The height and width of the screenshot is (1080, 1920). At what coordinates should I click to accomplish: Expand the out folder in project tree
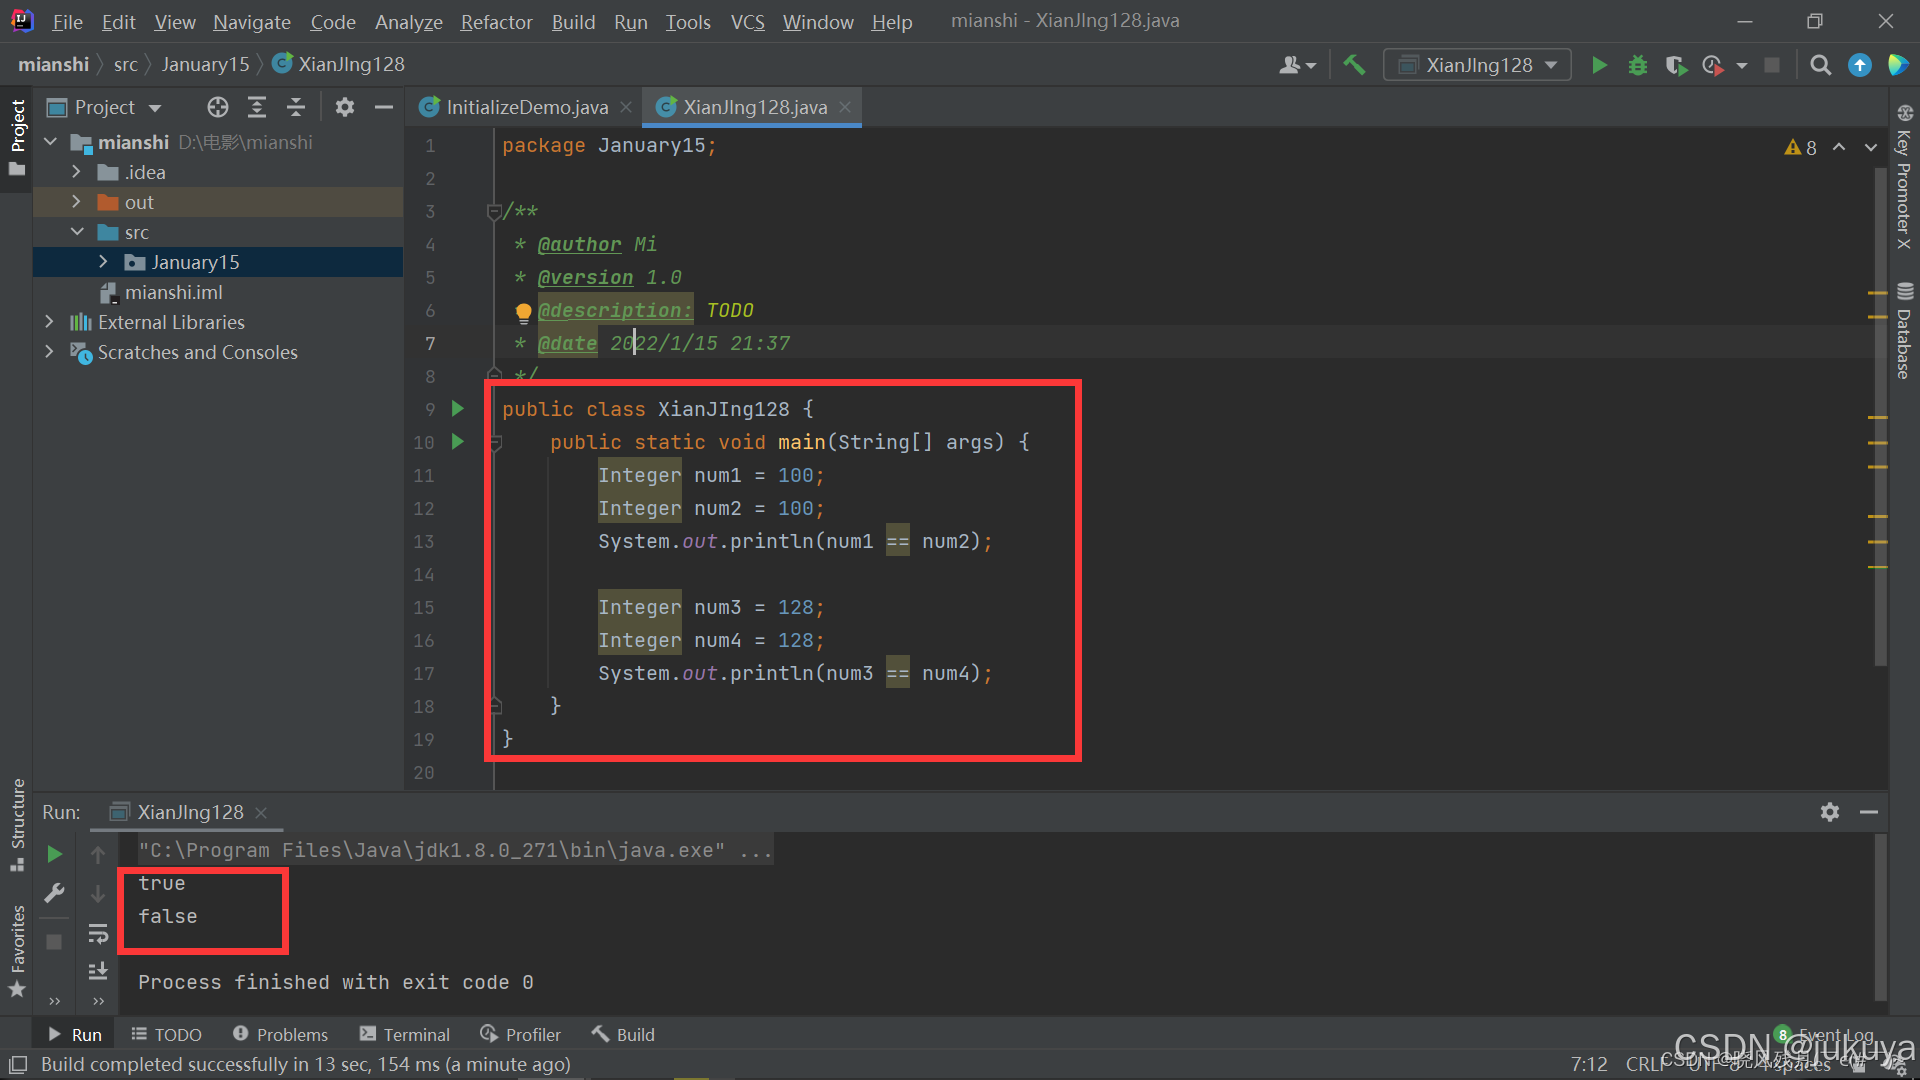point(76,202)
